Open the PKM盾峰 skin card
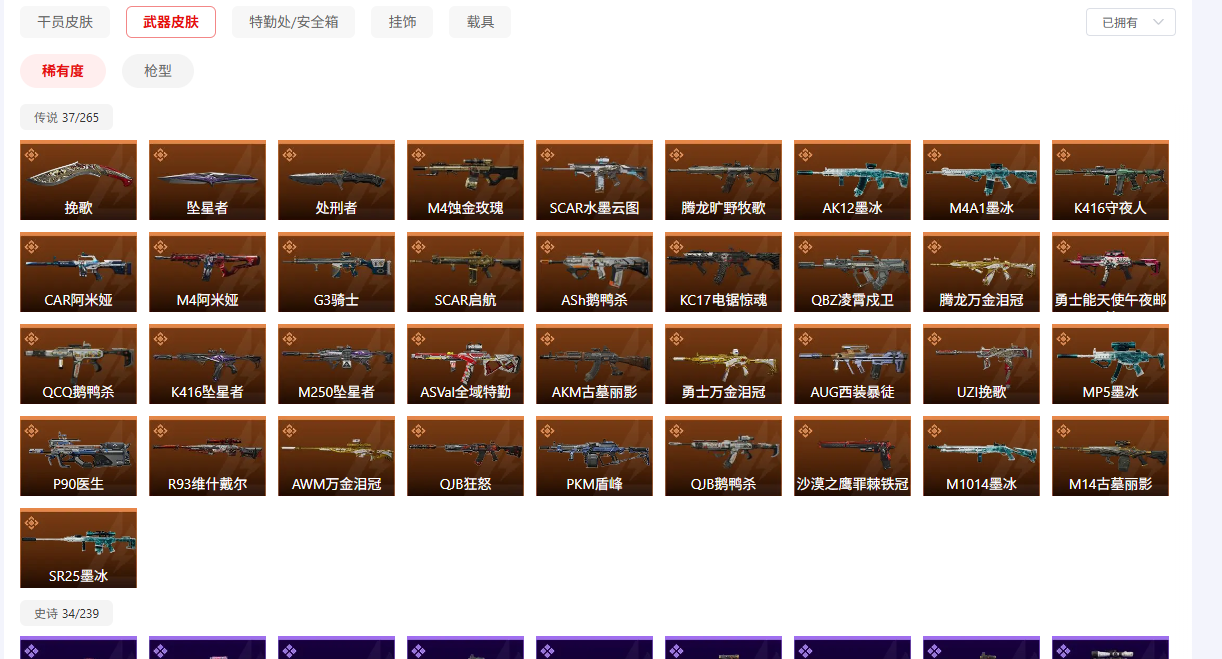The width and height of the screenshot is (1222, 659). (x=594, y=456)
